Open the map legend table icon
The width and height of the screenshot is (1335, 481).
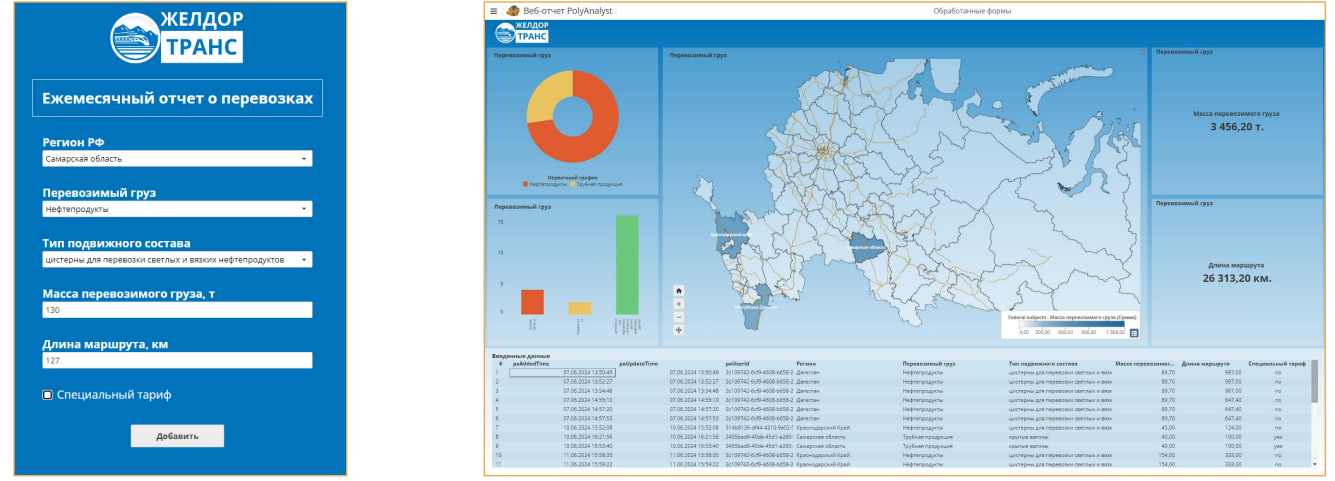(x=1133, y=333)
